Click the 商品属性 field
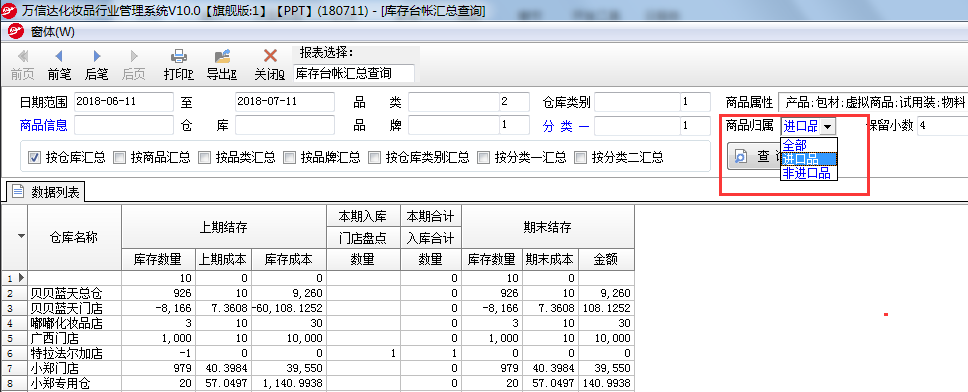 (873, 102)
